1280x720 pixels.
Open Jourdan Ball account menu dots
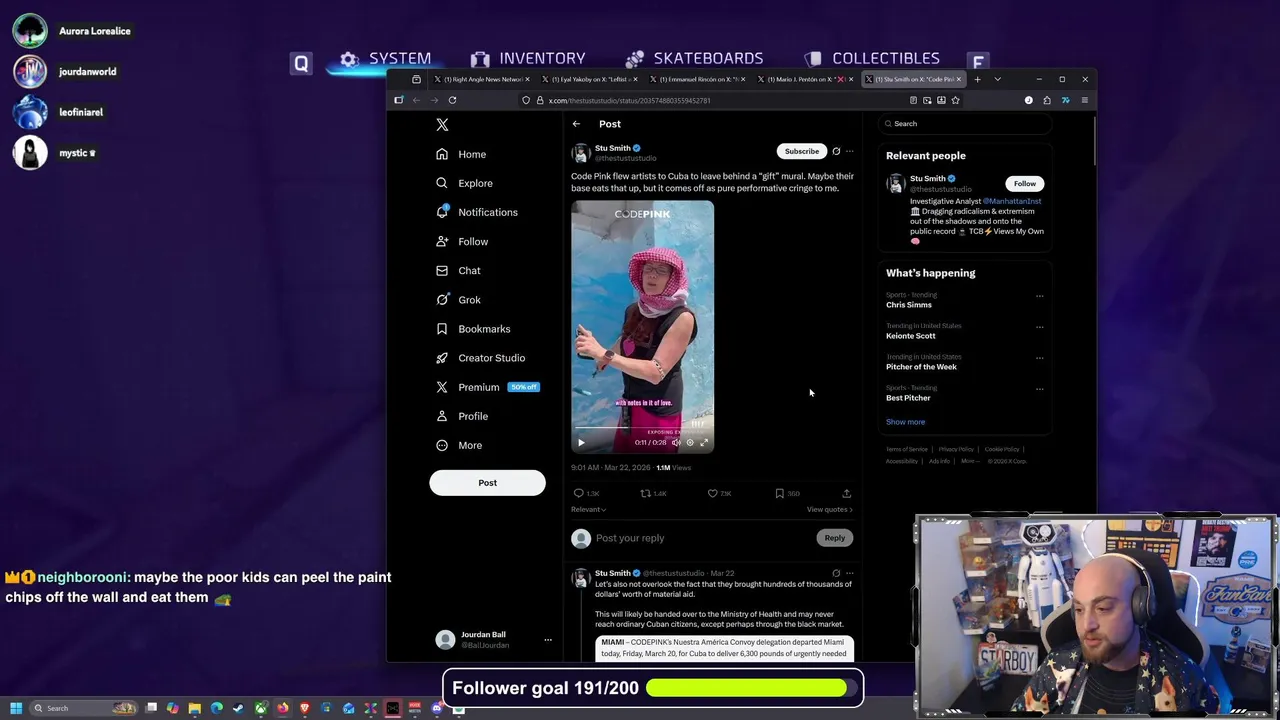[547, 640]
